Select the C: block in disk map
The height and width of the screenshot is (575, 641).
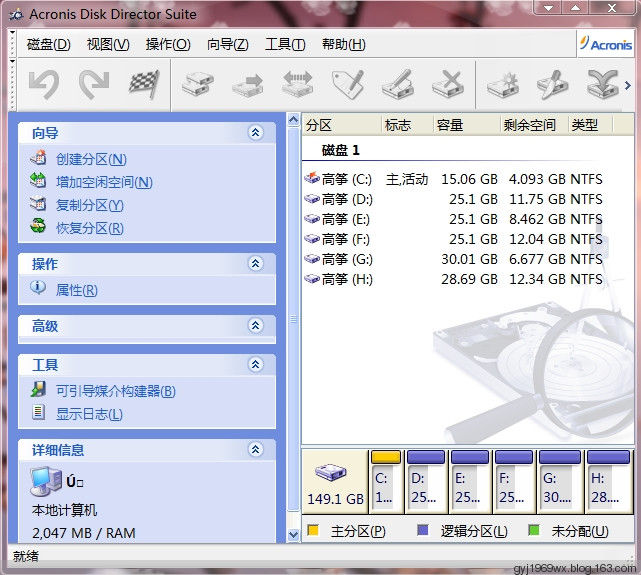click(385, 482)
